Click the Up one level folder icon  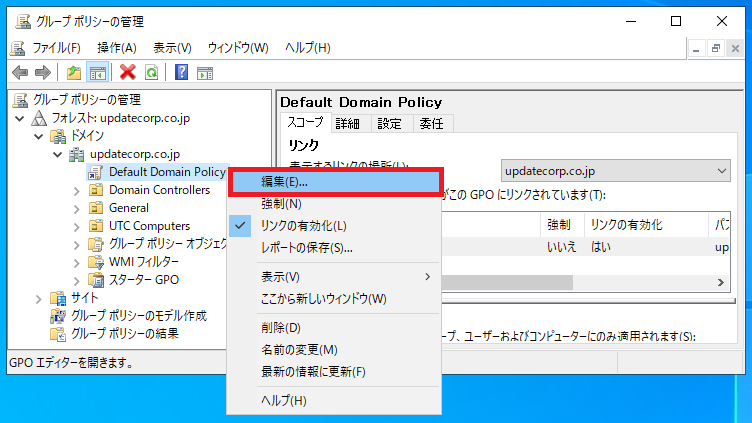(74, 72)
